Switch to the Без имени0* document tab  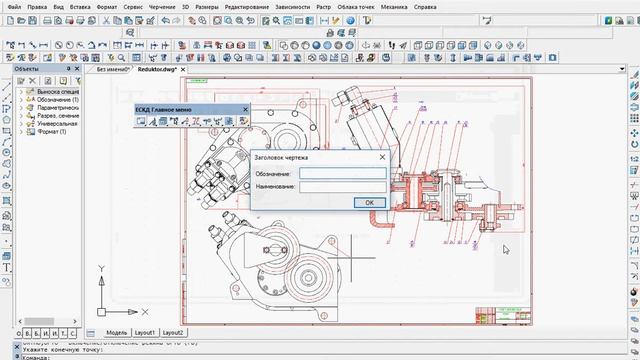pos(113,69)
